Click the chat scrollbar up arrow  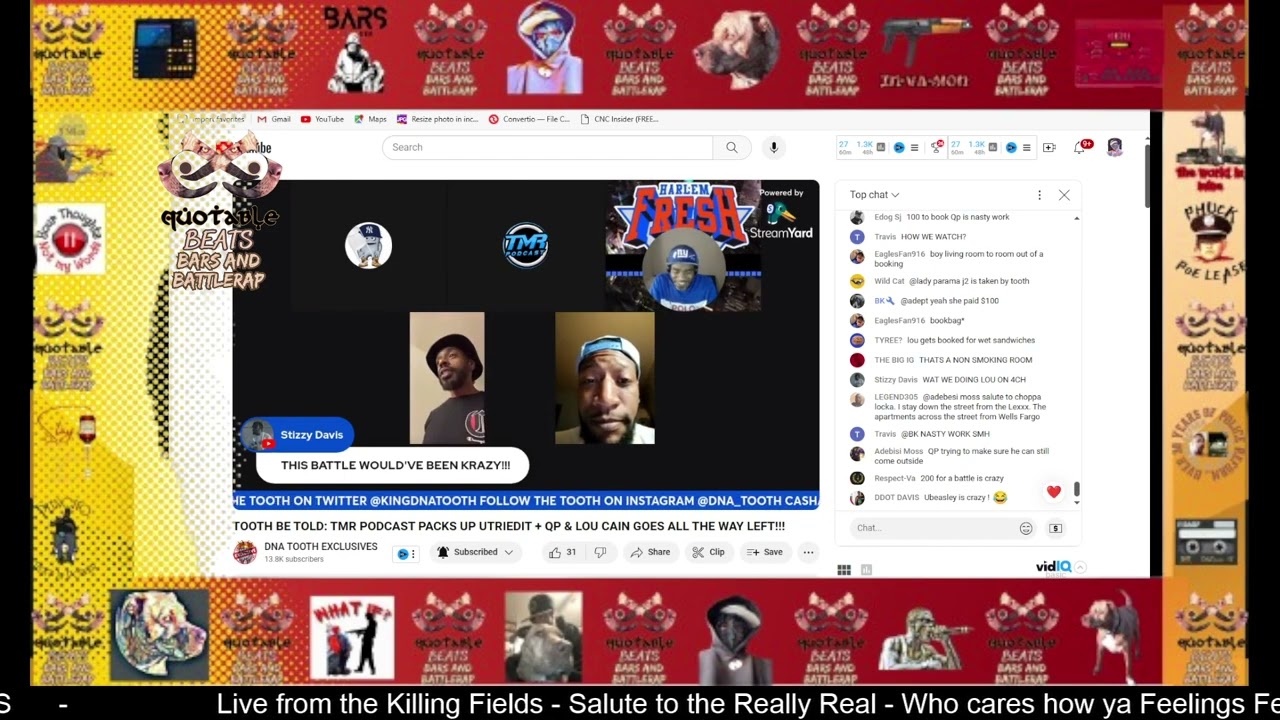(1077, 218)
